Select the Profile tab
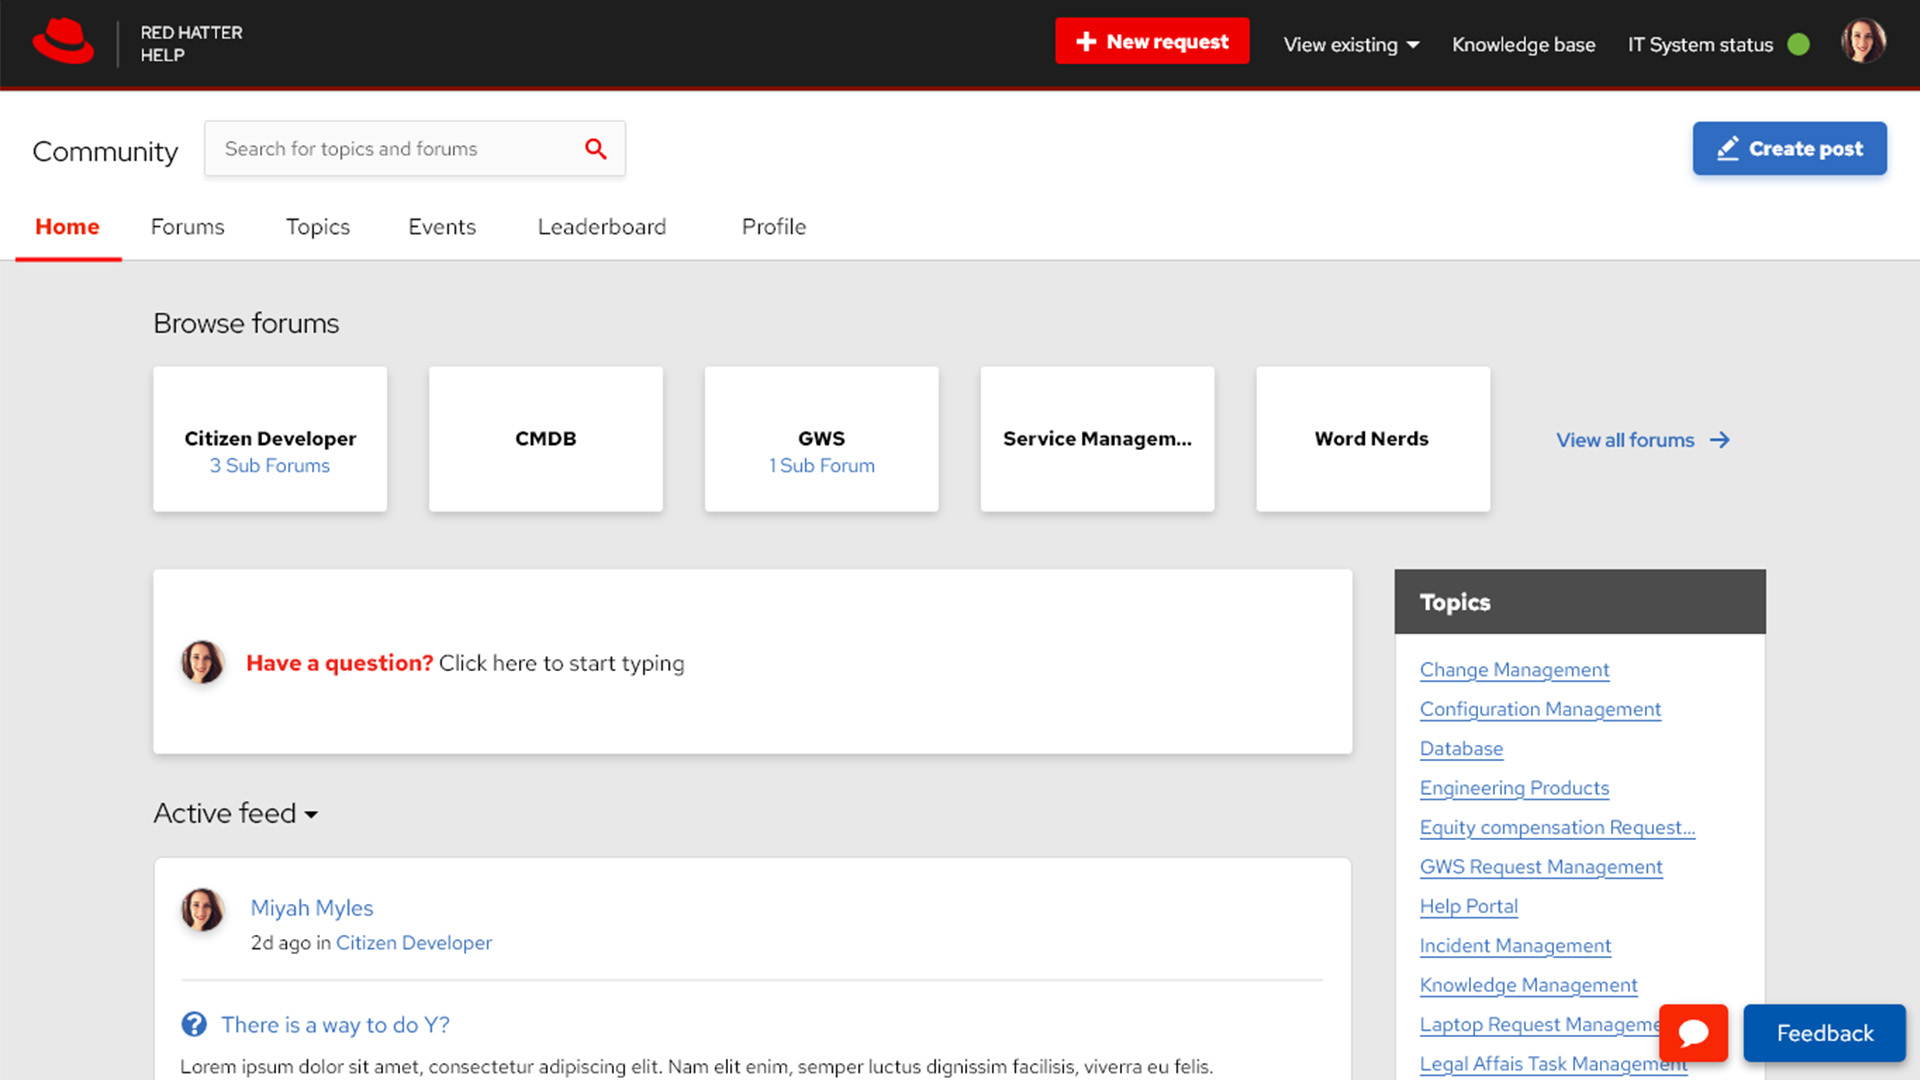 coord(774,227)
